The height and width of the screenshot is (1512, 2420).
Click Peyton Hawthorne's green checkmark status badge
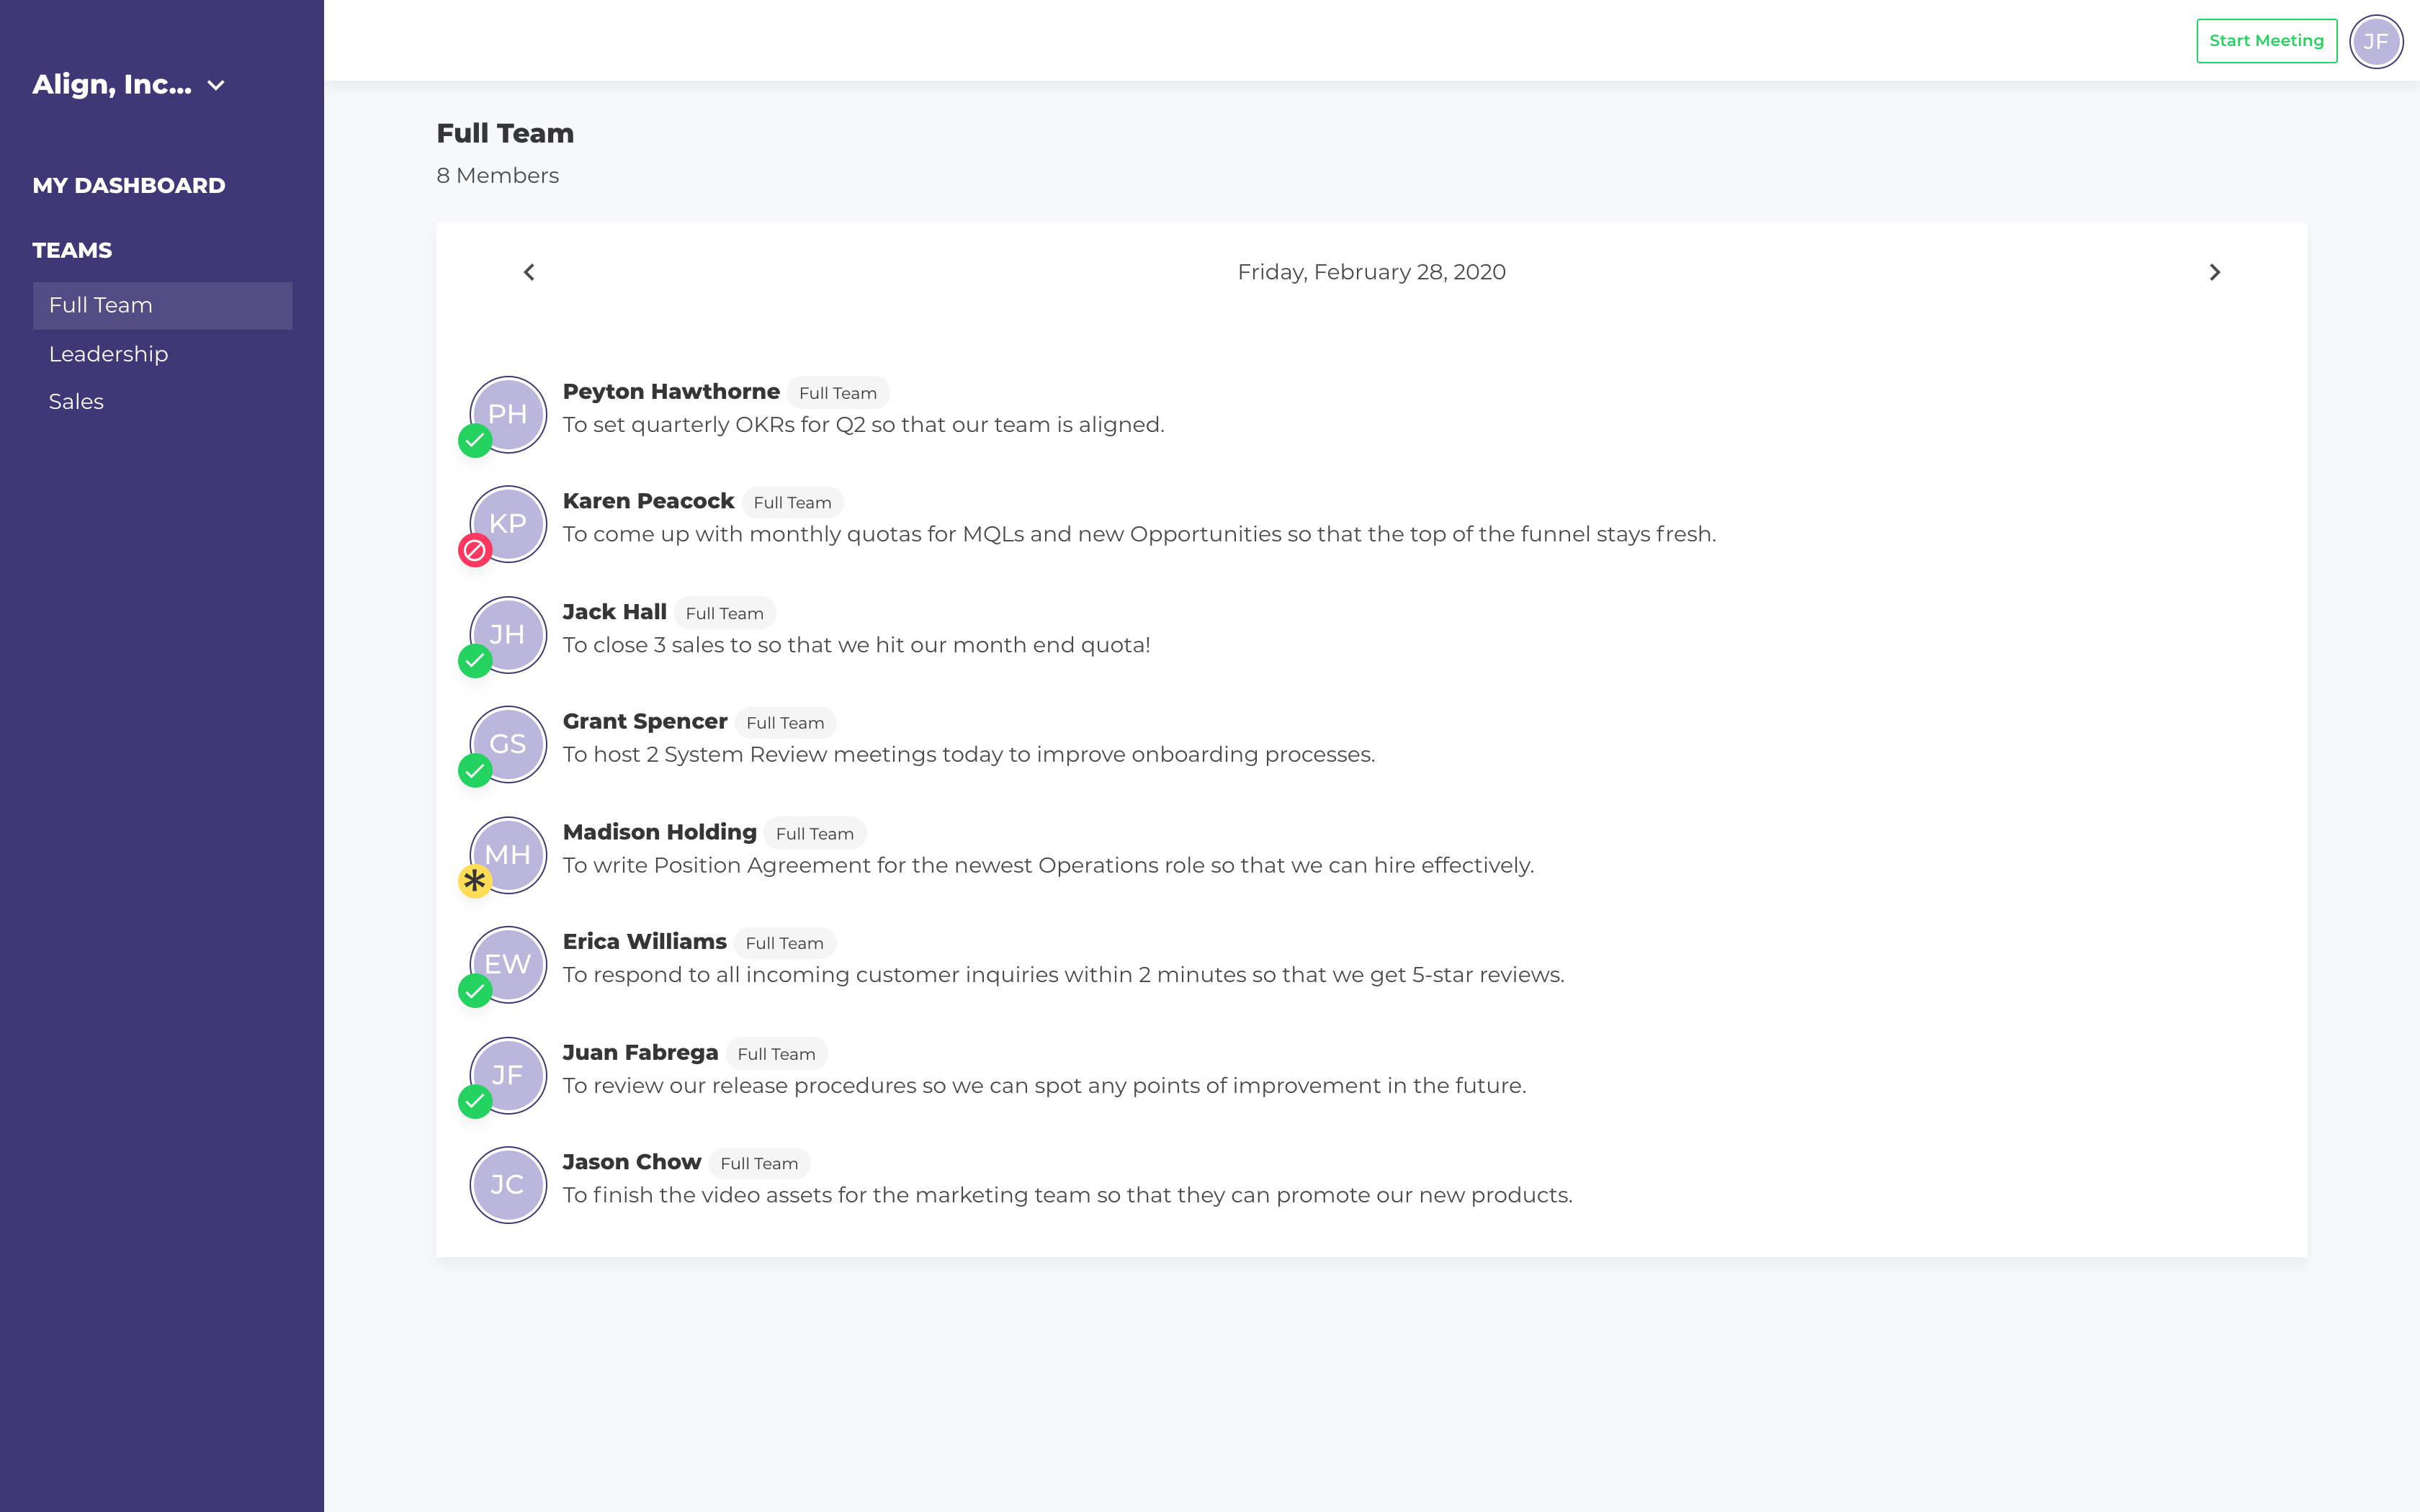[x=475, y=440]
